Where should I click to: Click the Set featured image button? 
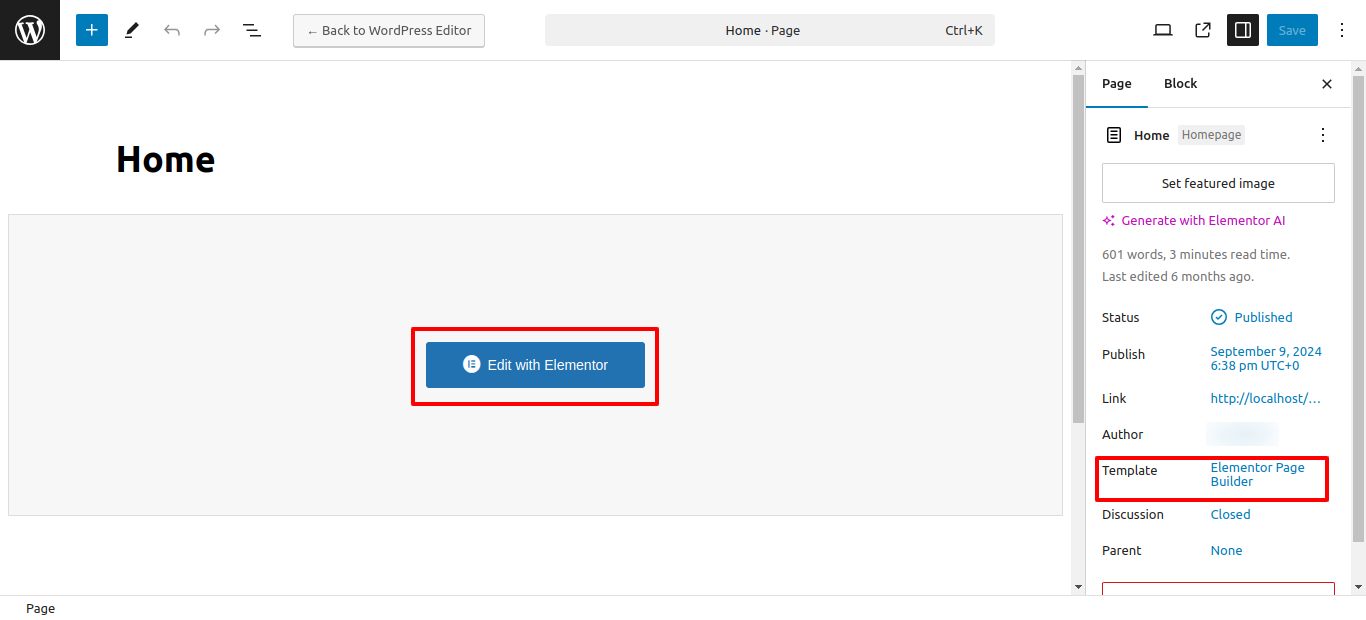coord(1218,183)
